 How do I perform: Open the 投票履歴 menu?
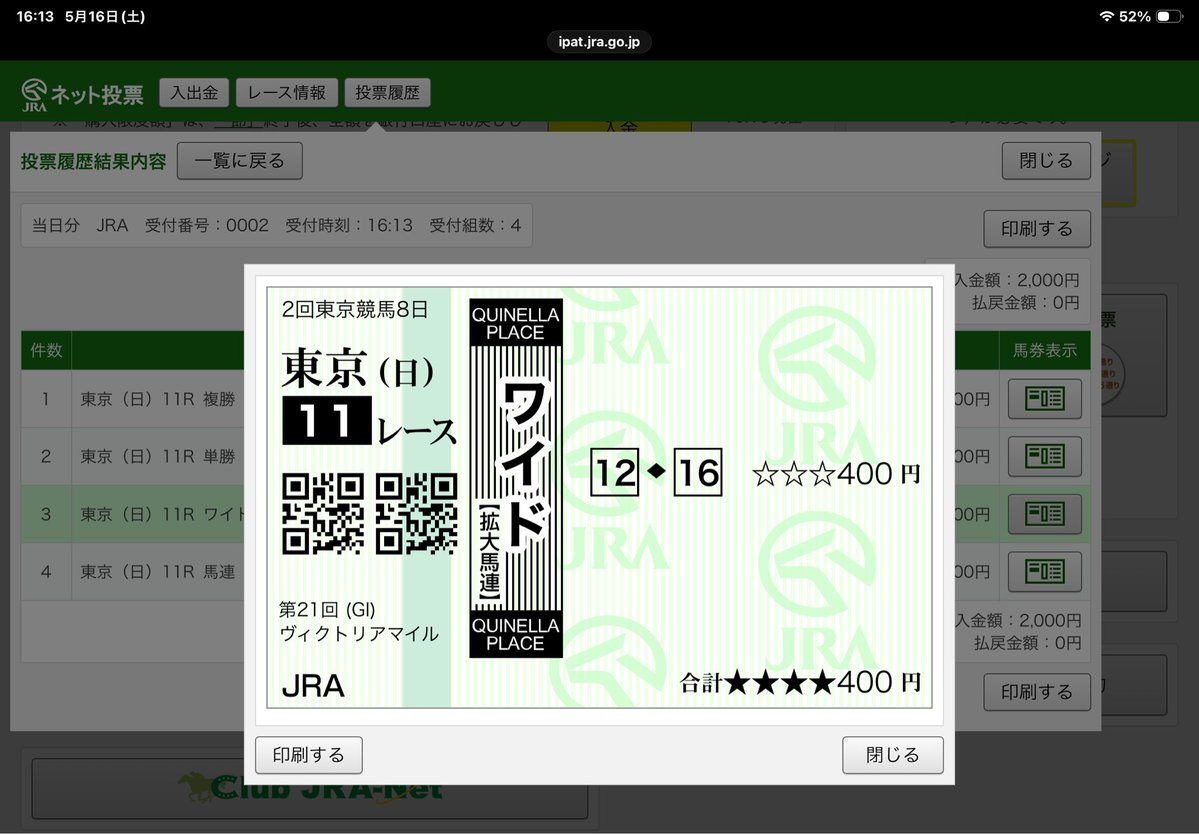click(x=388, y=93)
